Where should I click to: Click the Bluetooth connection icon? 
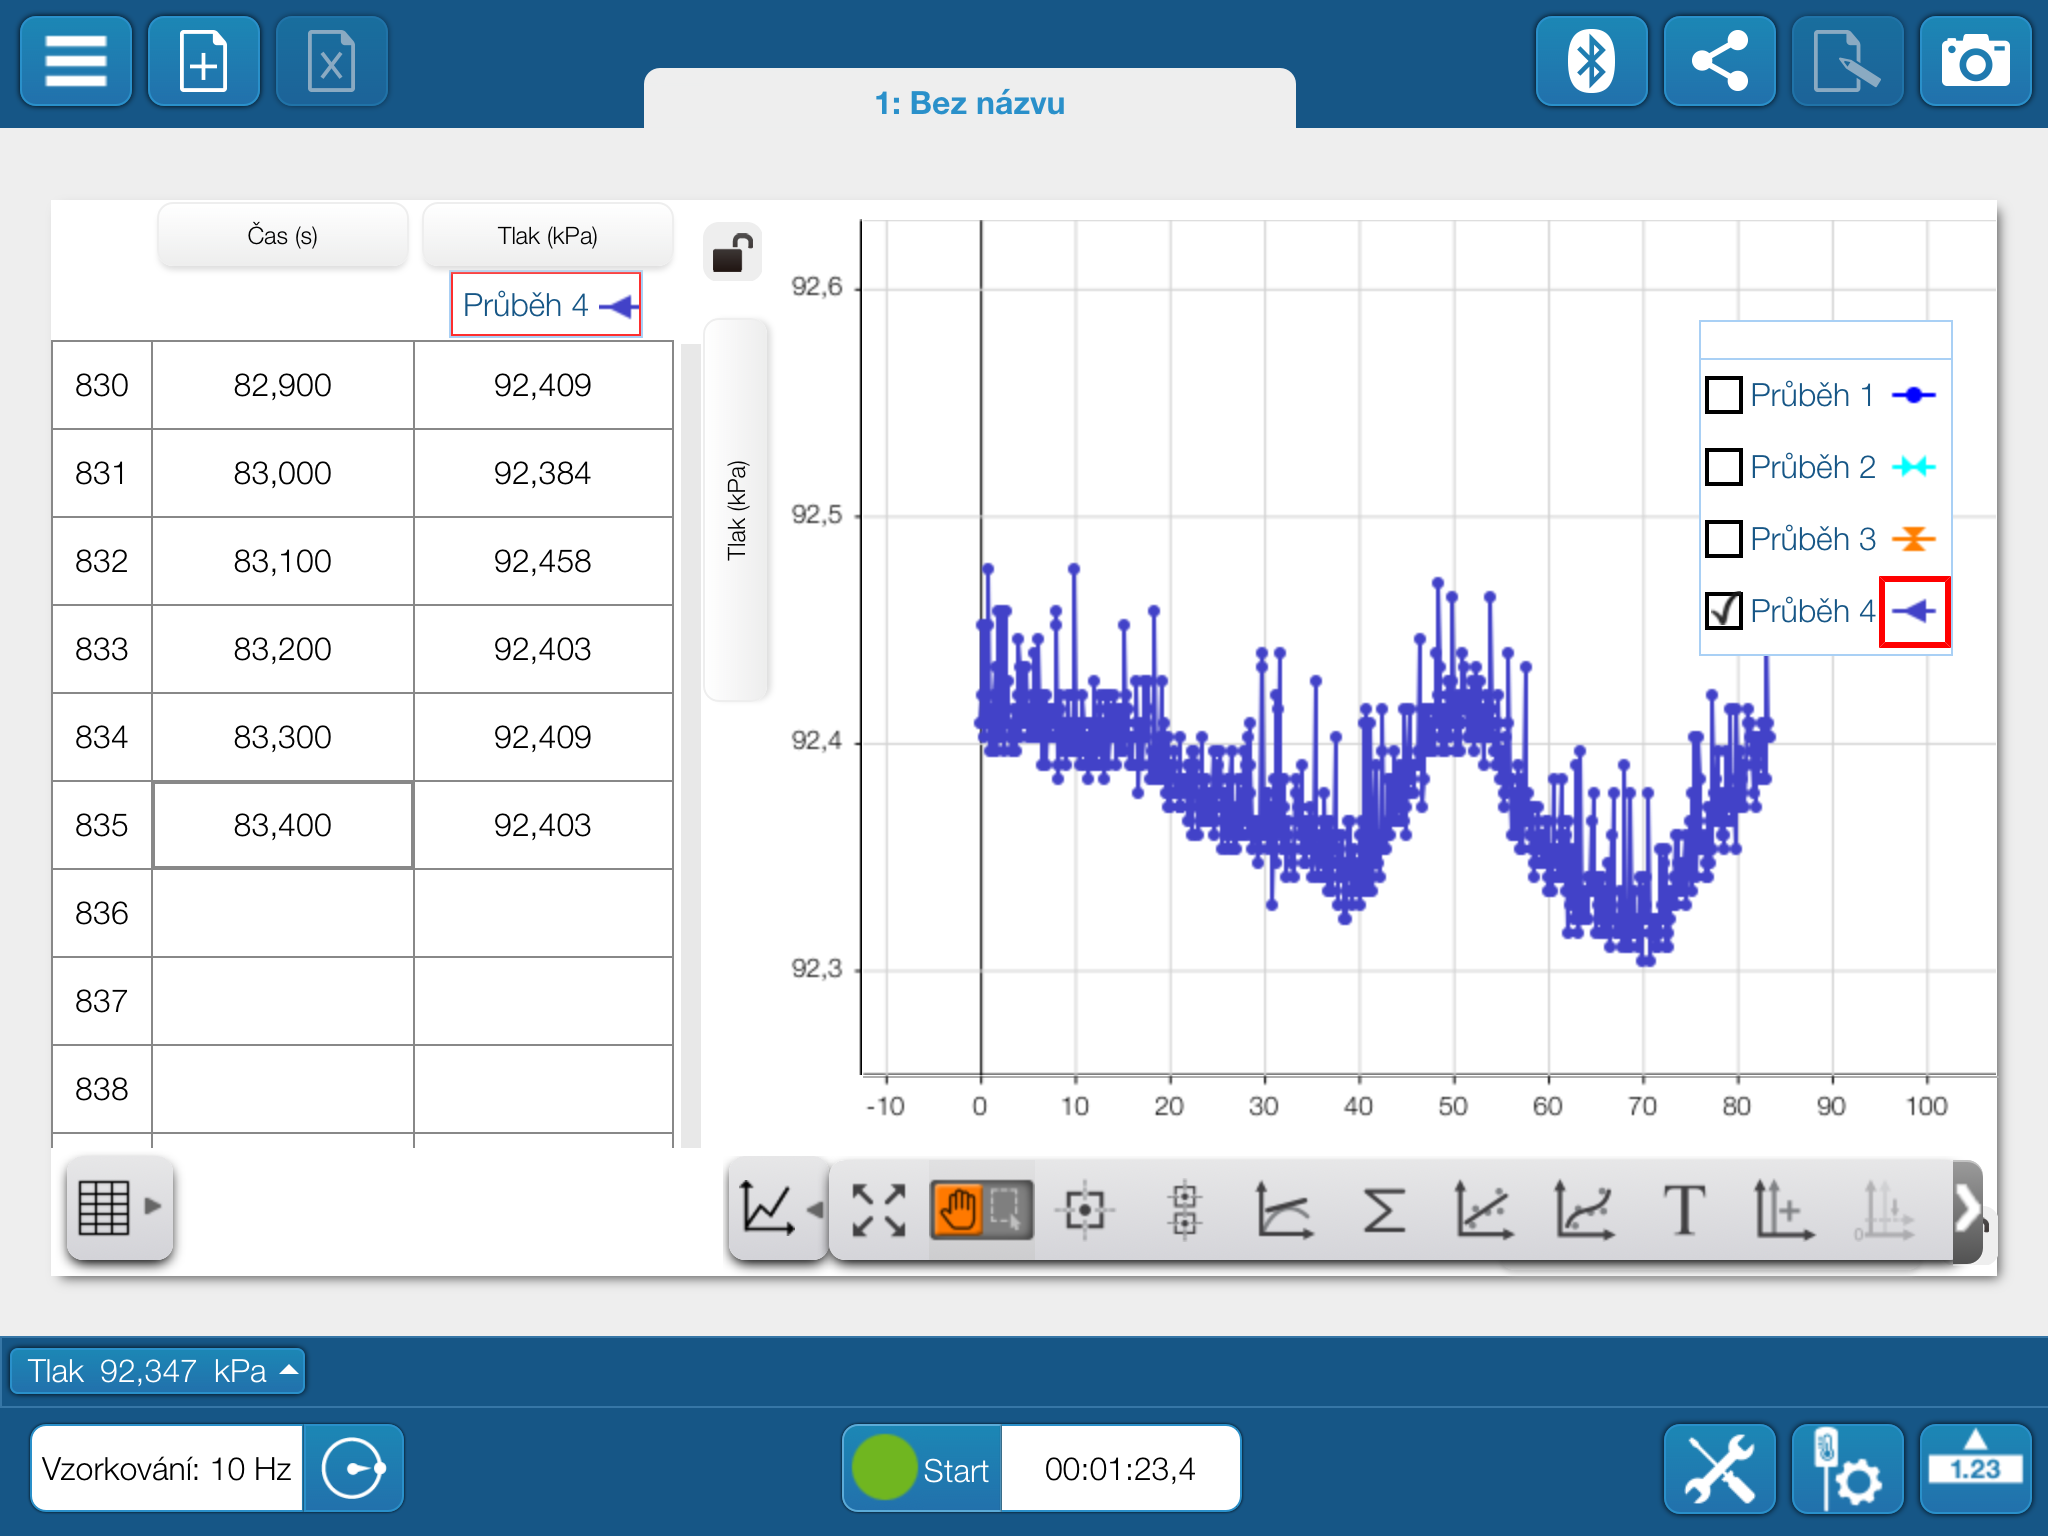coord(1591,62)
